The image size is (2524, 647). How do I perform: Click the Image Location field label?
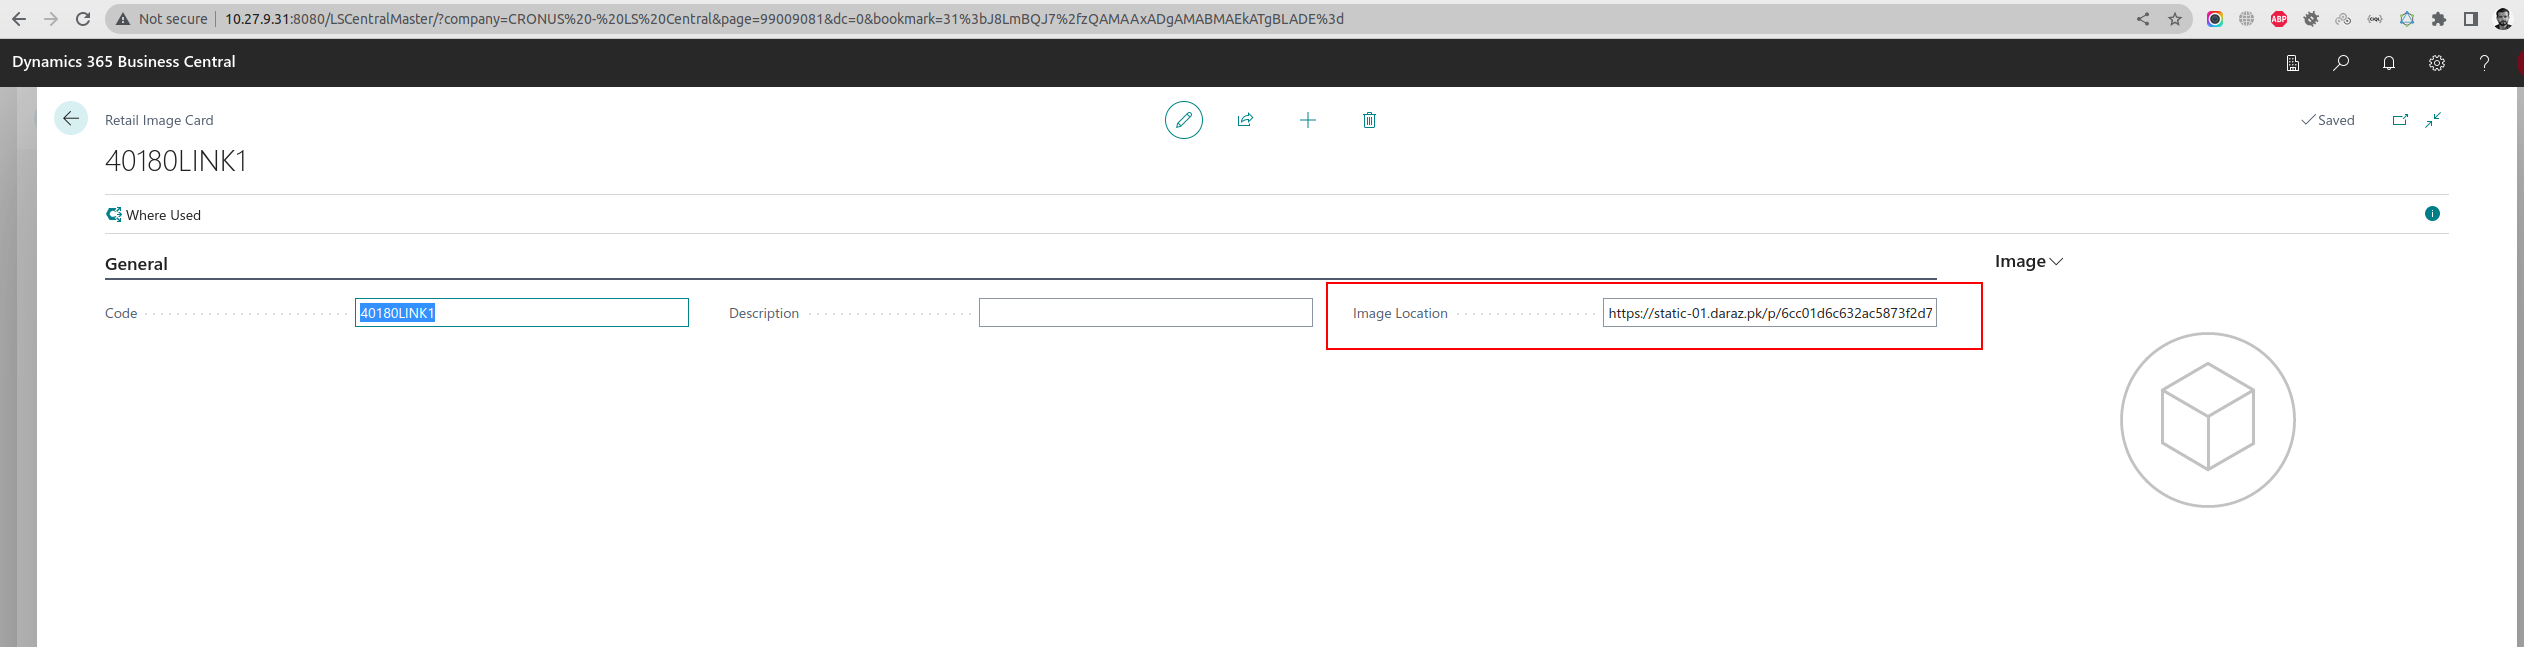pos(1400,313)
